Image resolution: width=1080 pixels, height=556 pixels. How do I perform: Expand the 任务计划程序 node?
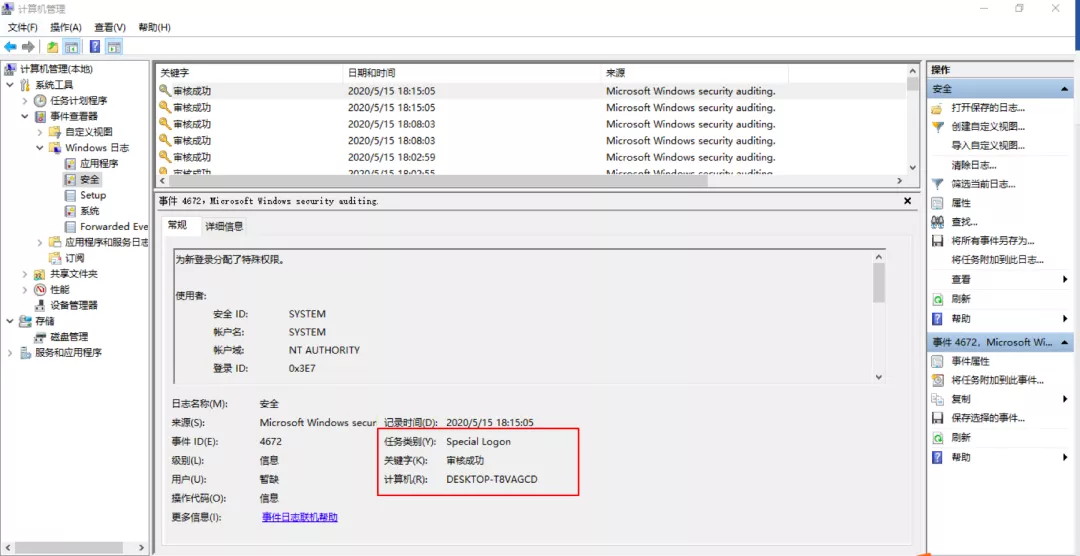[25, 101]
